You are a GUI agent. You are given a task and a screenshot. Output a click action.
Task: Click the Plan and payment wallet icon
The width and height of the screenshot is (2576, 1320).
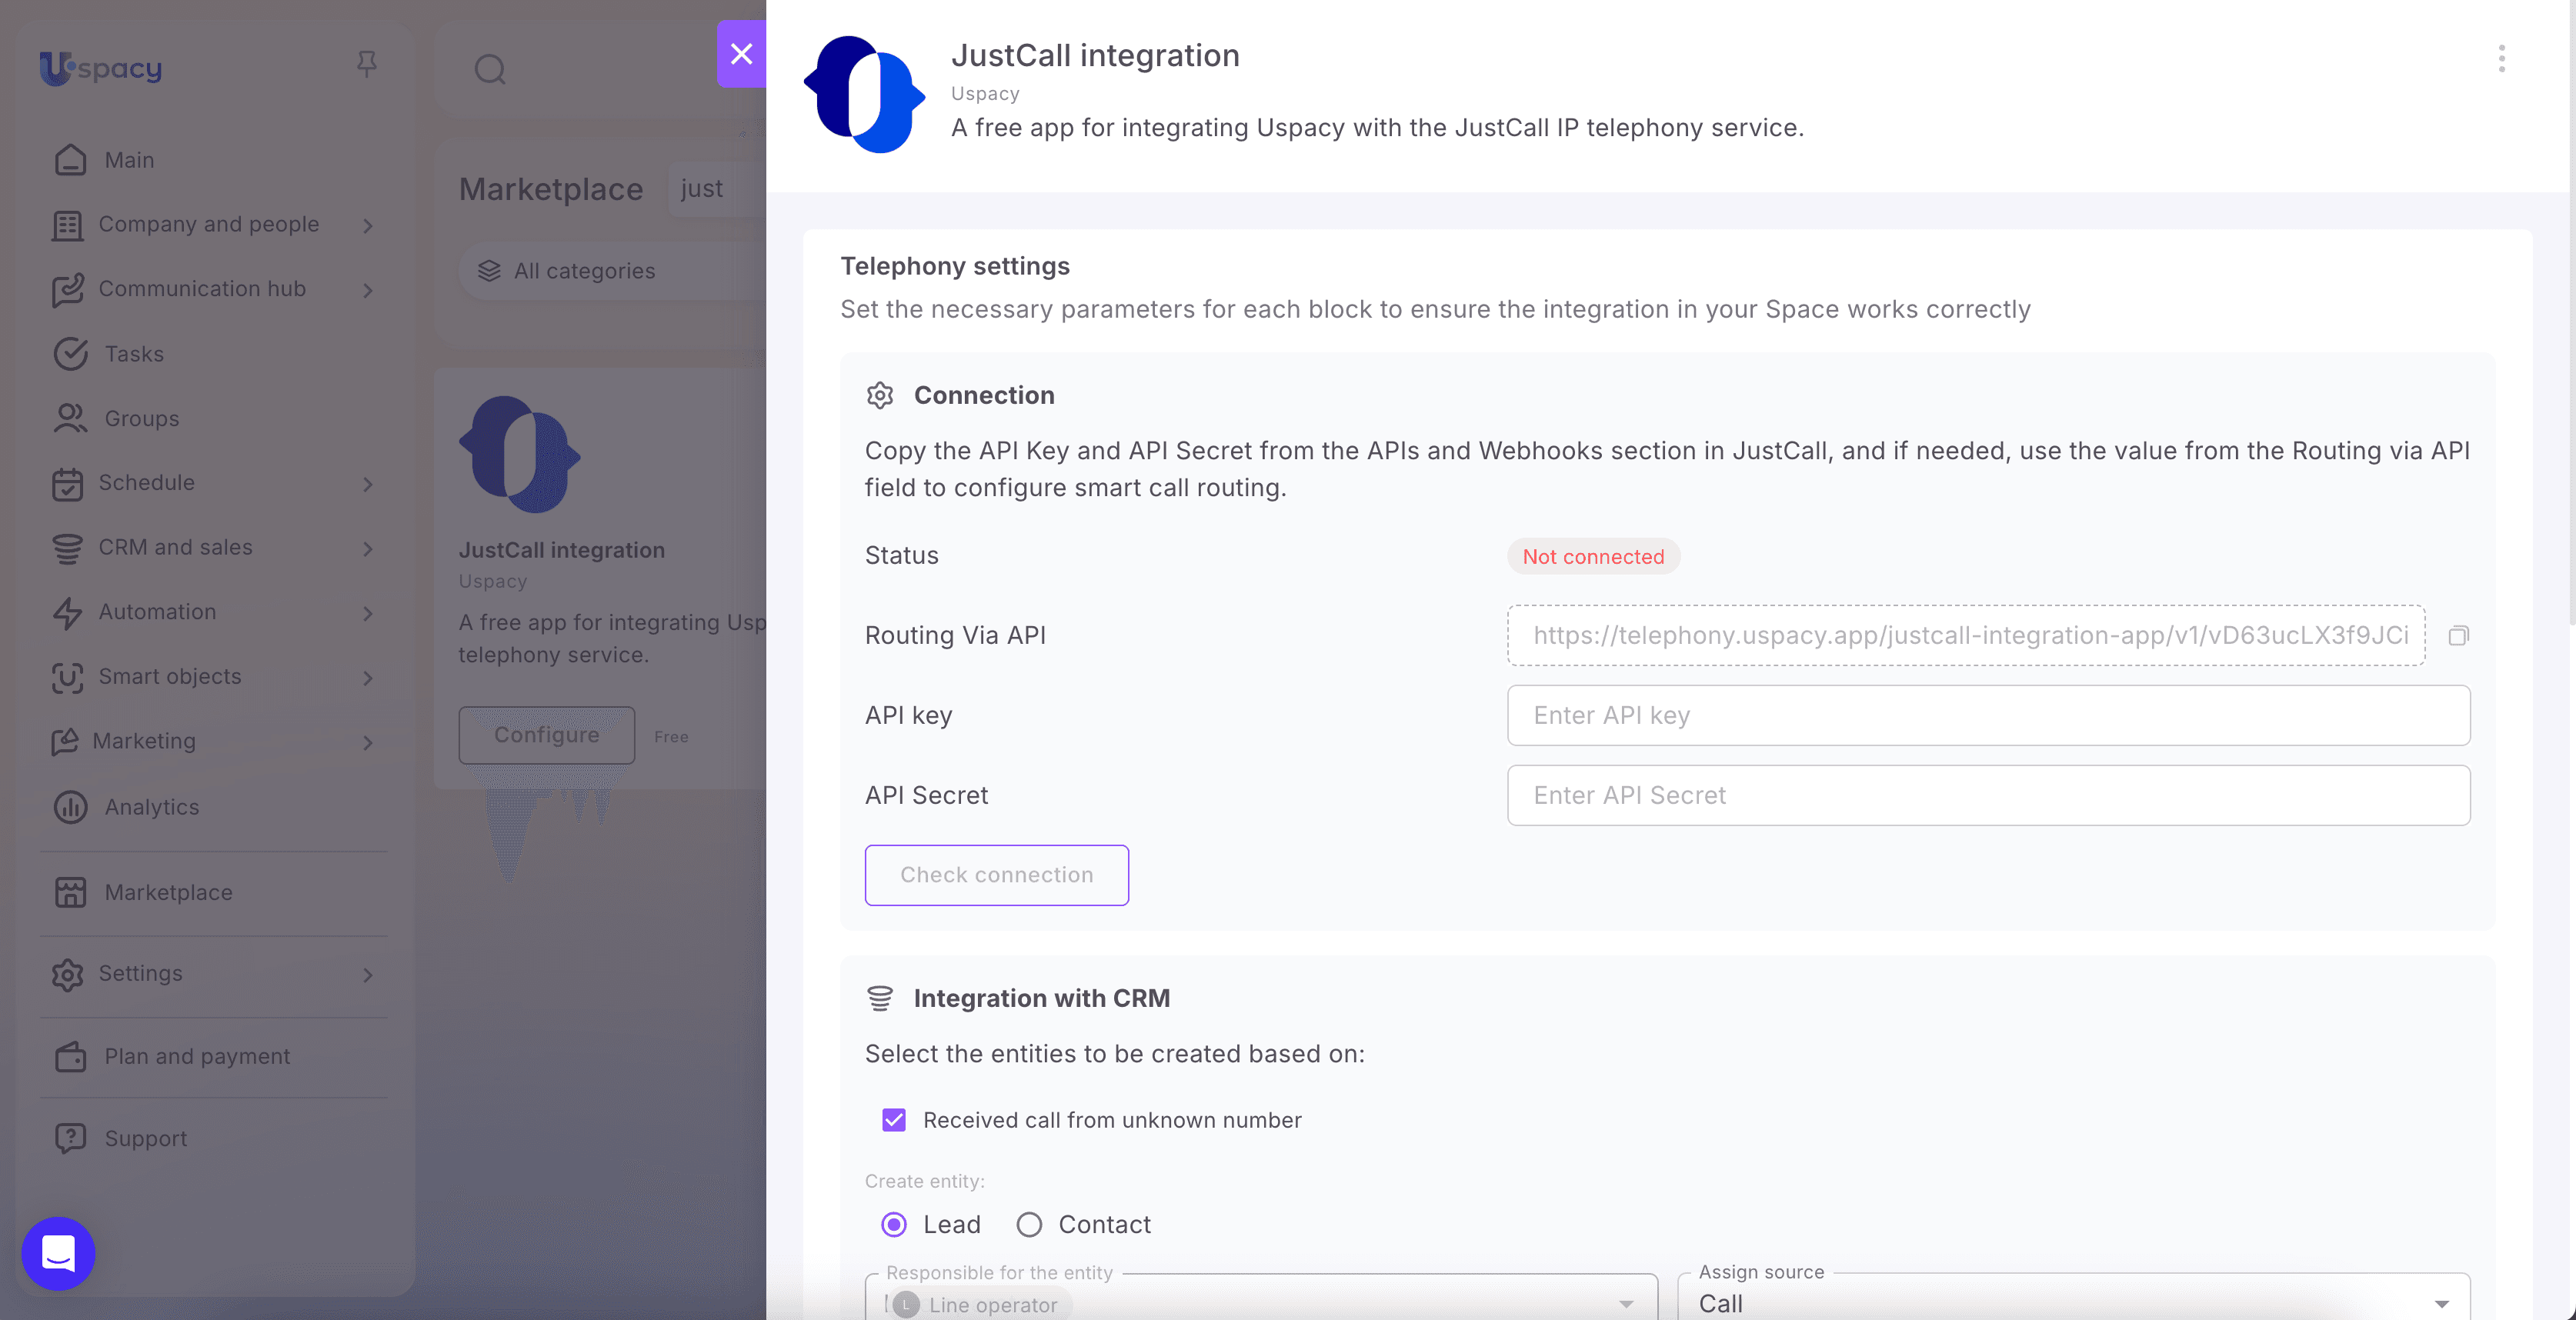(70, 1057)
